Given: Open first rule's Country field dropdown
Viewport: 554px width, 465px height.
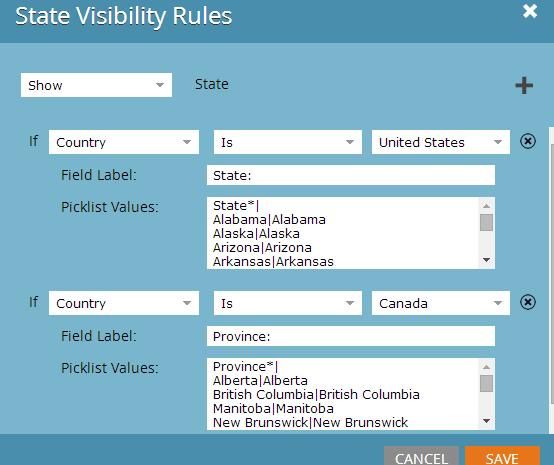Looking at the screenshot, I should click(x=124, y=142).
